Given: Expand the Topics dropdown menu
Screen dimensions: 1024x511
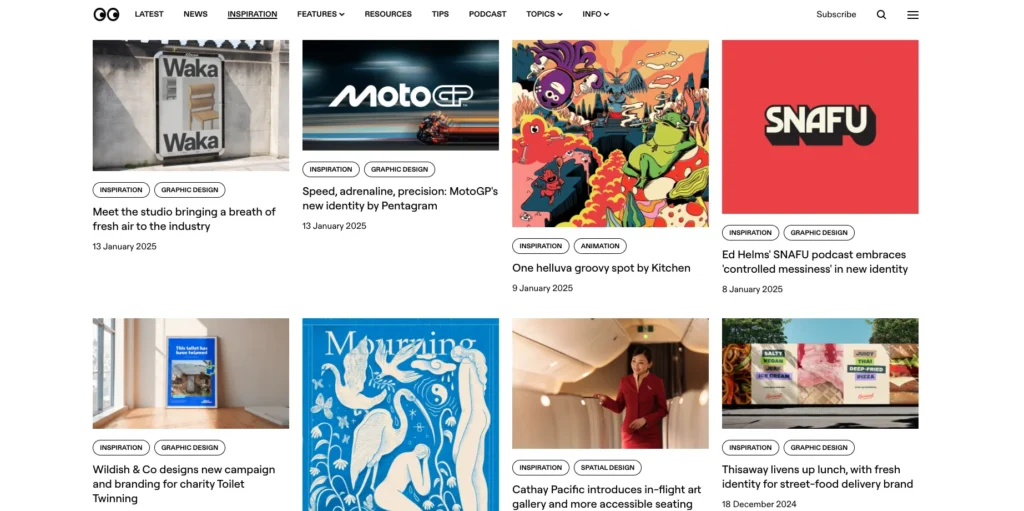Looking at the screenshot, I should 544,14.
